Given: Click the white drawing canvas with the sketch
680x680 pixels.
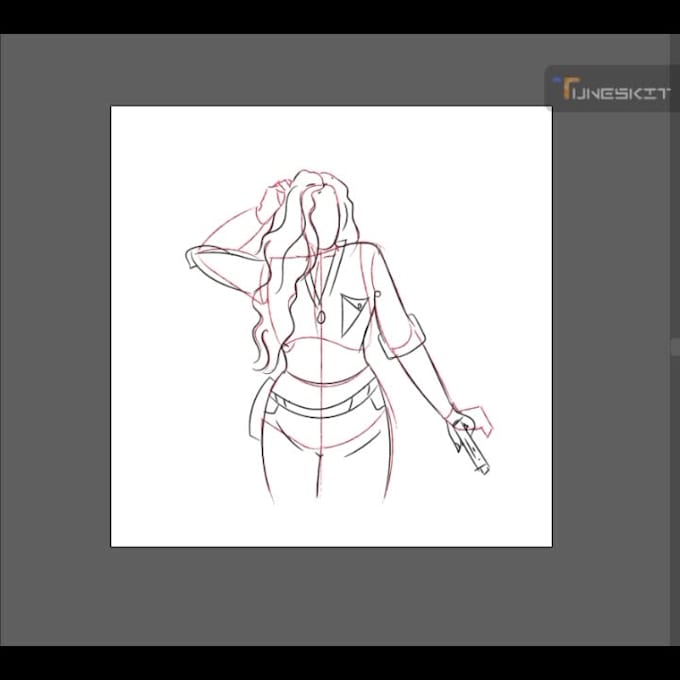Looking at the screenshot, I should click(x=331, y=326).
